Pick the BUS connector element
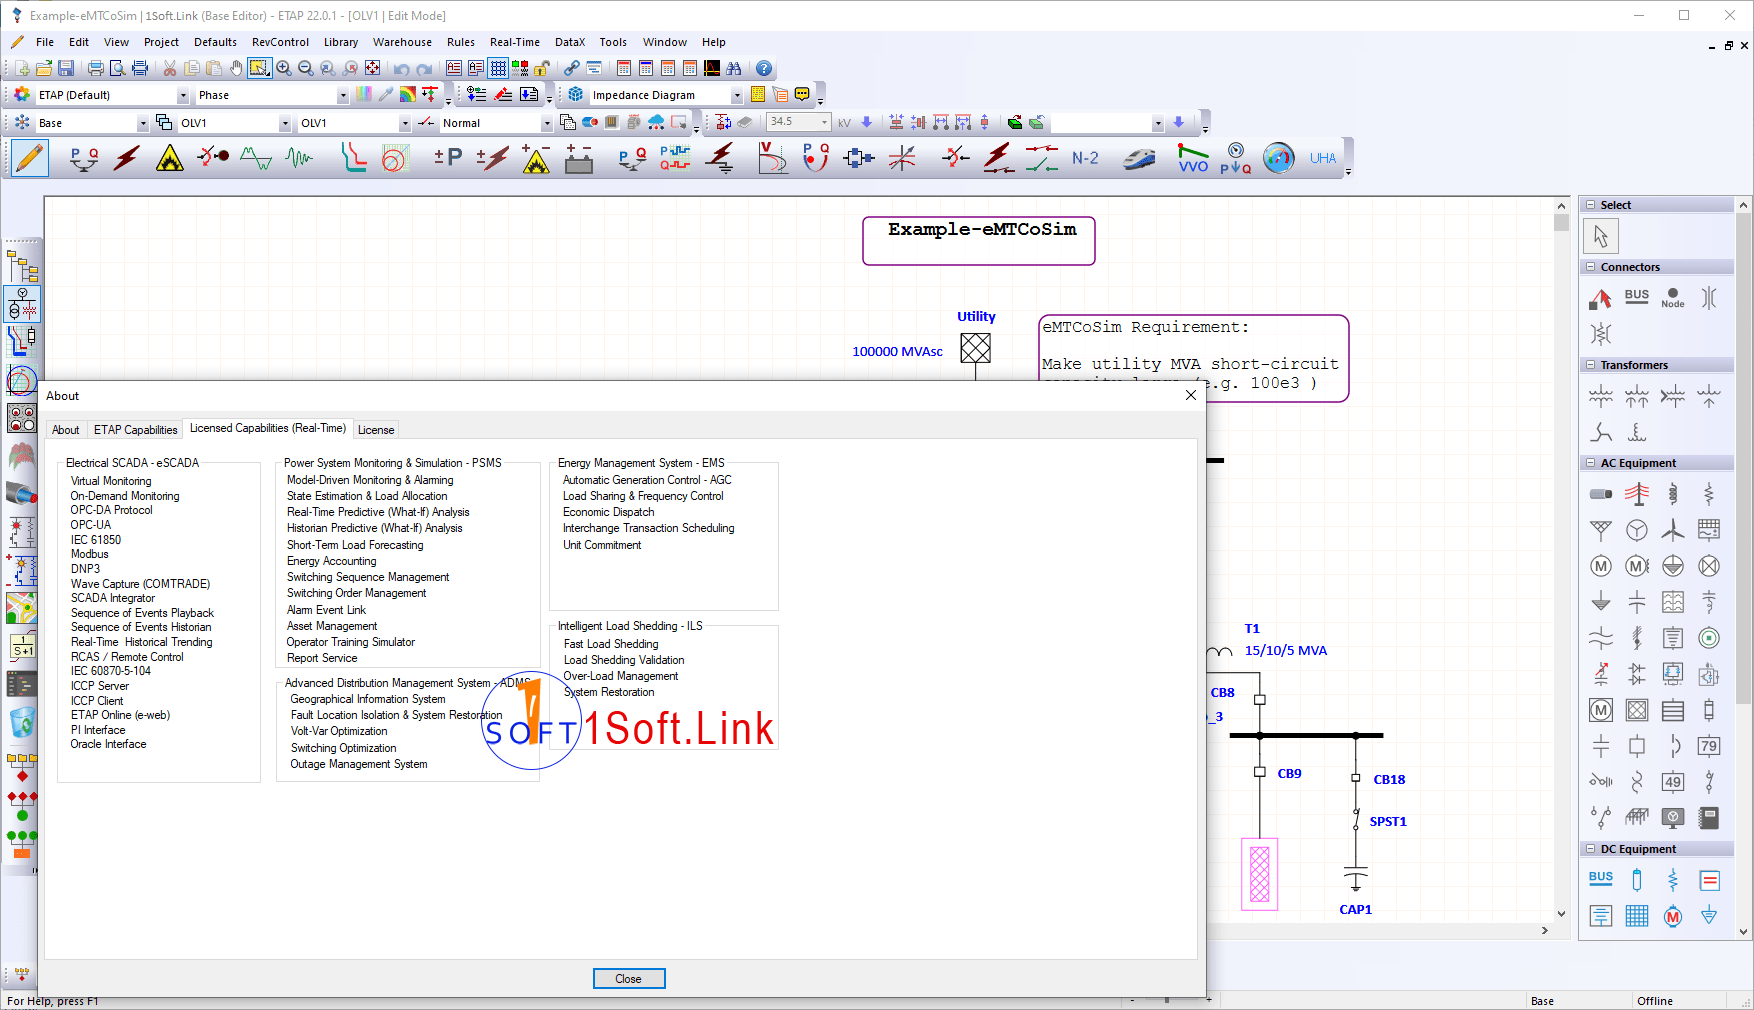 (x=1637, y=297)
